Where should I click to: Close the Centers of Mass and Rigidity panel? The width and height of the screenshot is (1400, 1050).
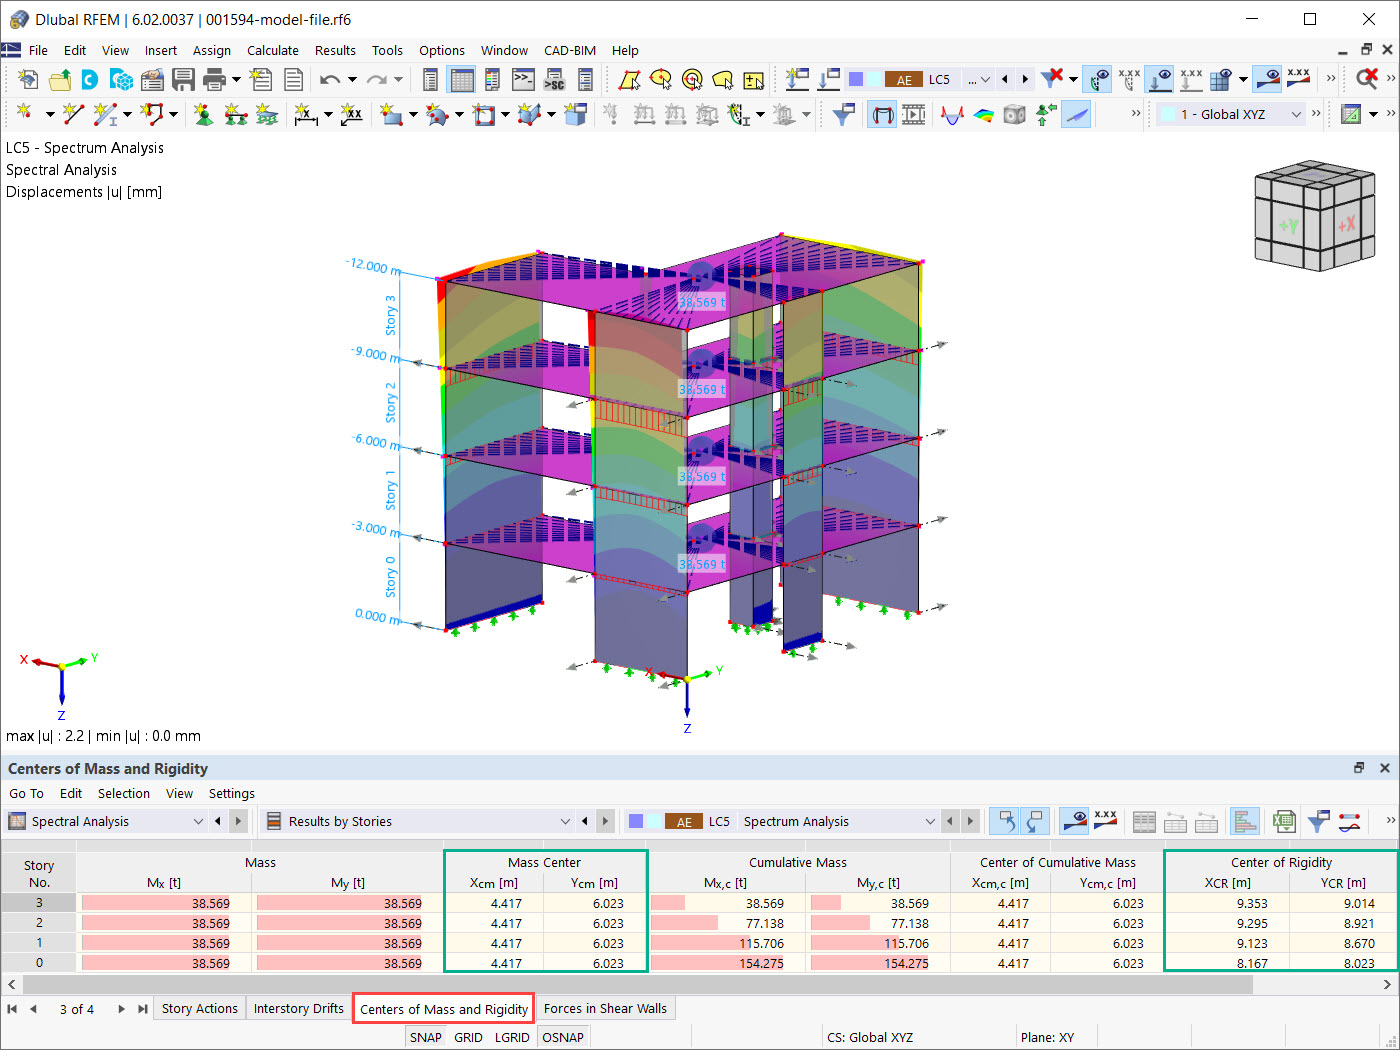(x=1385, y=768)
